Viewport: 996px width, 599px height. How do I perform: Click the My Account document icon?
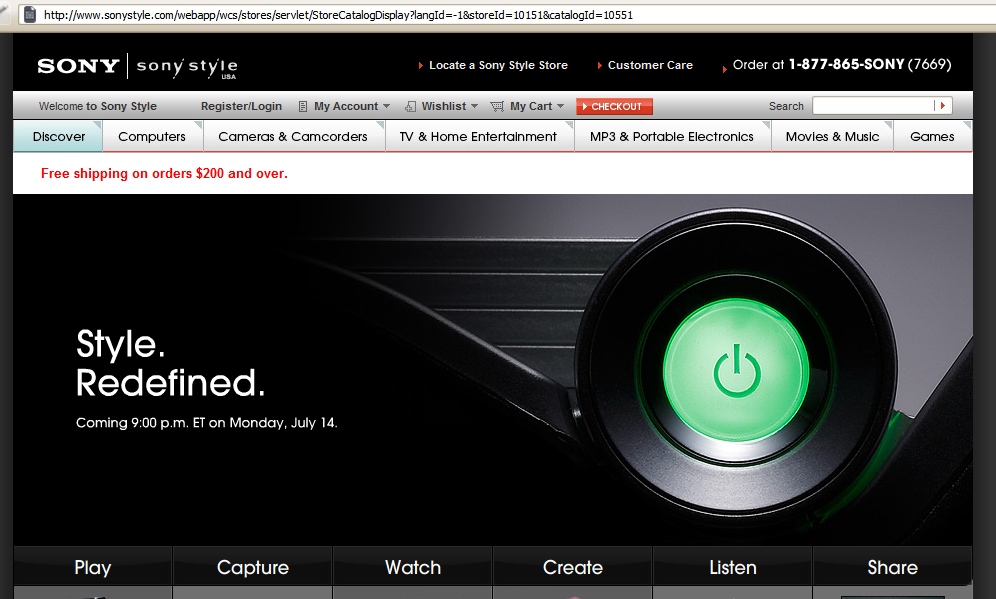coord(303,107)
